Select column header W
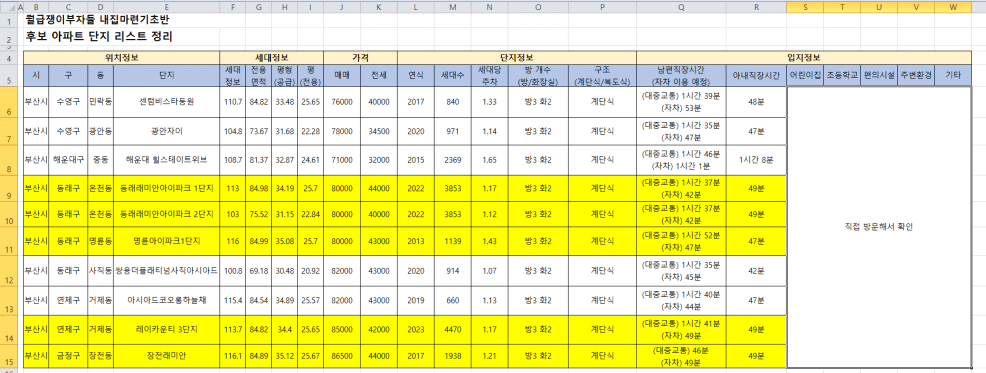The image size is (986, 373). pos(953,6)
